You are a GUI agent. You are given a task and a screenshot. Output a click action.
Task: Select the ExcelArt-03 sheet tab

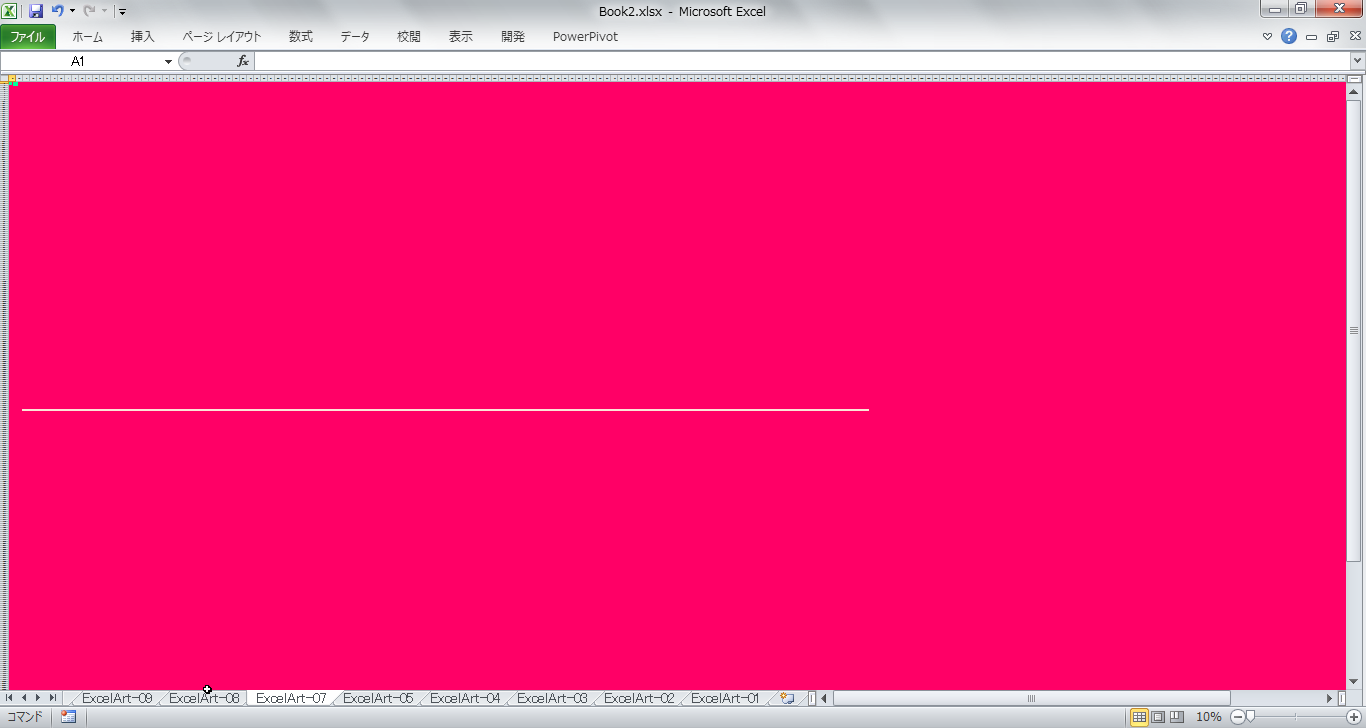click(552, 698)
